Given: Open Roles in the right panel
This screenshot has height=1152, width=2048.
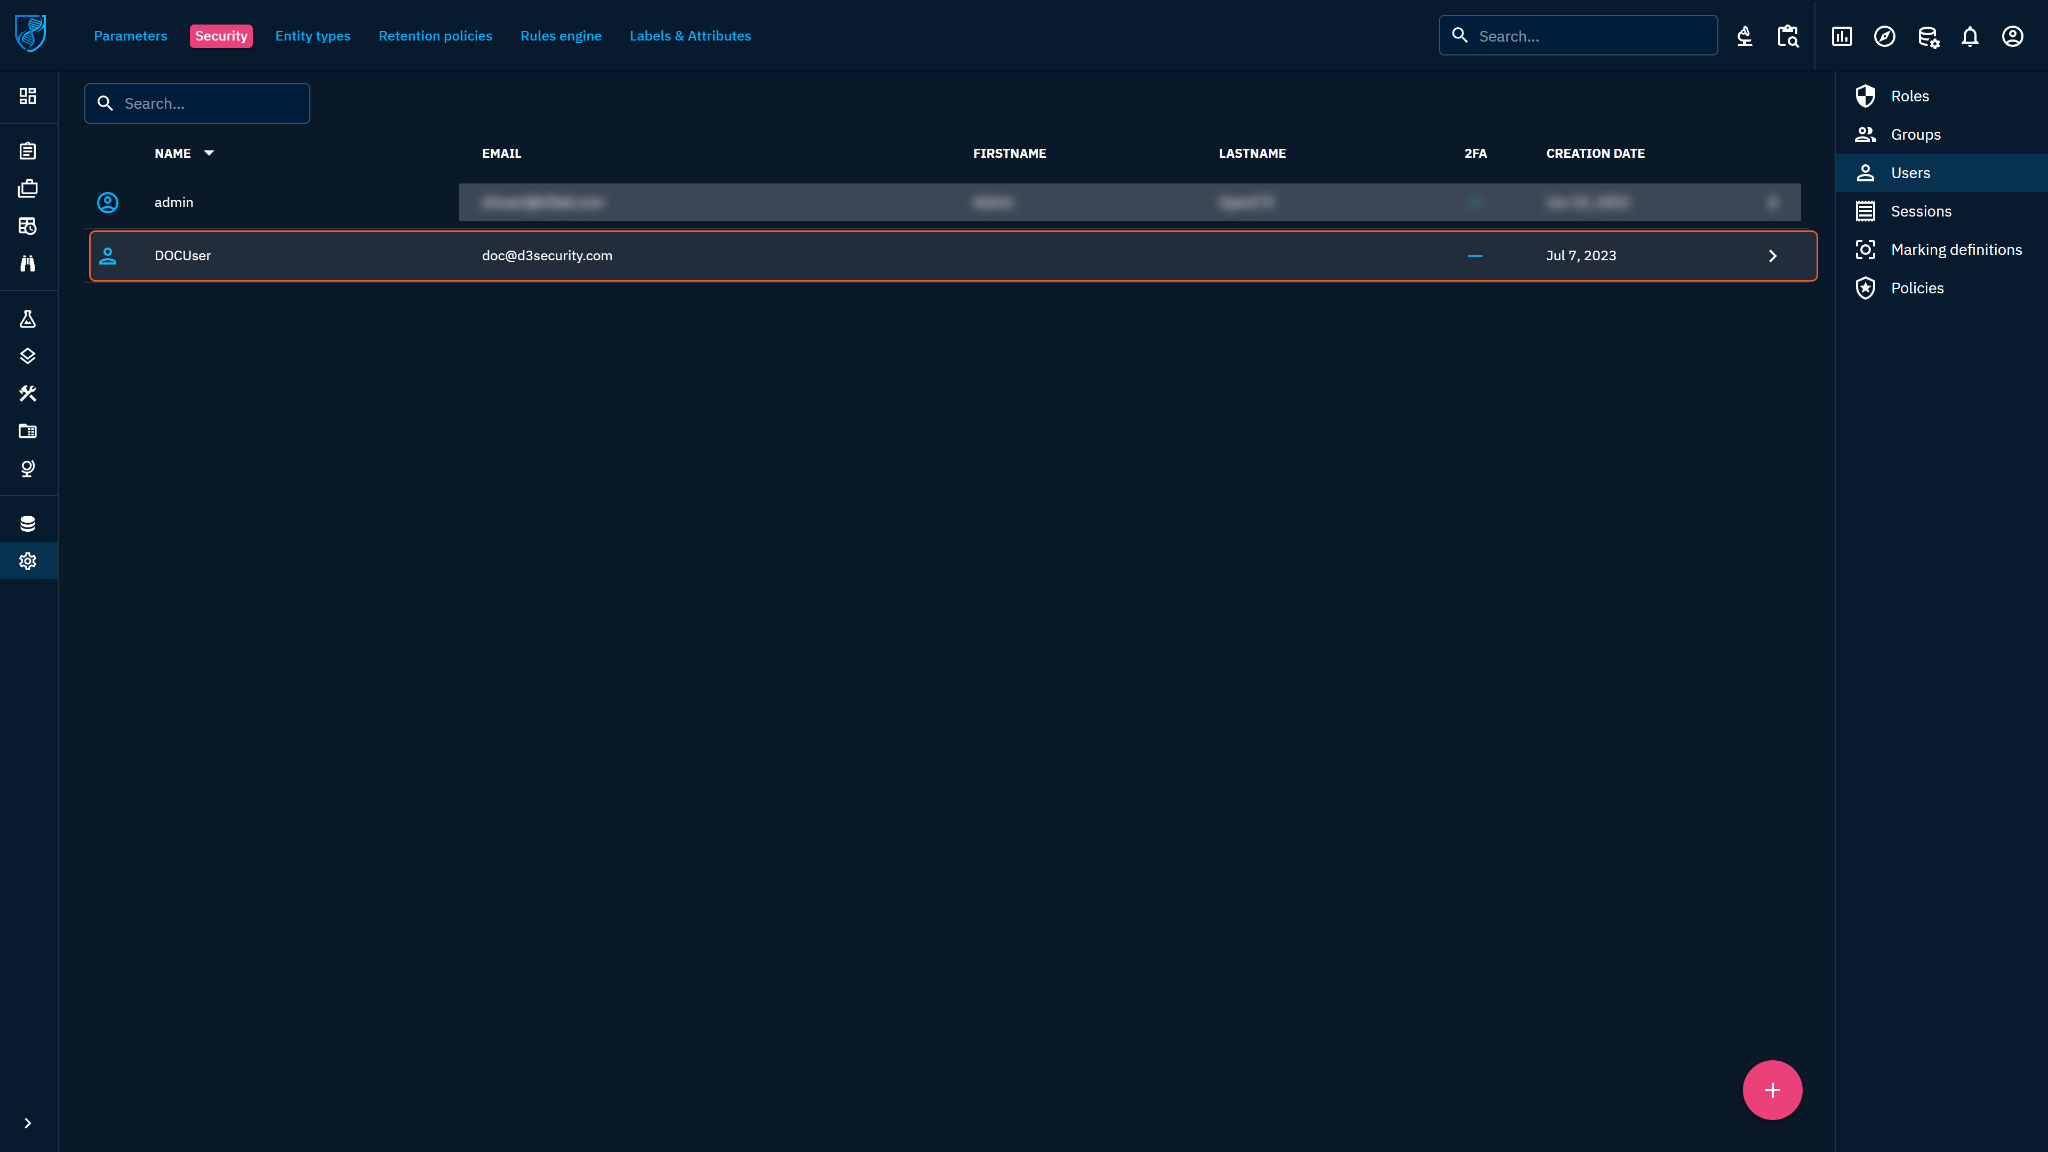Looking at the screenshot, I should (1909, 96).
